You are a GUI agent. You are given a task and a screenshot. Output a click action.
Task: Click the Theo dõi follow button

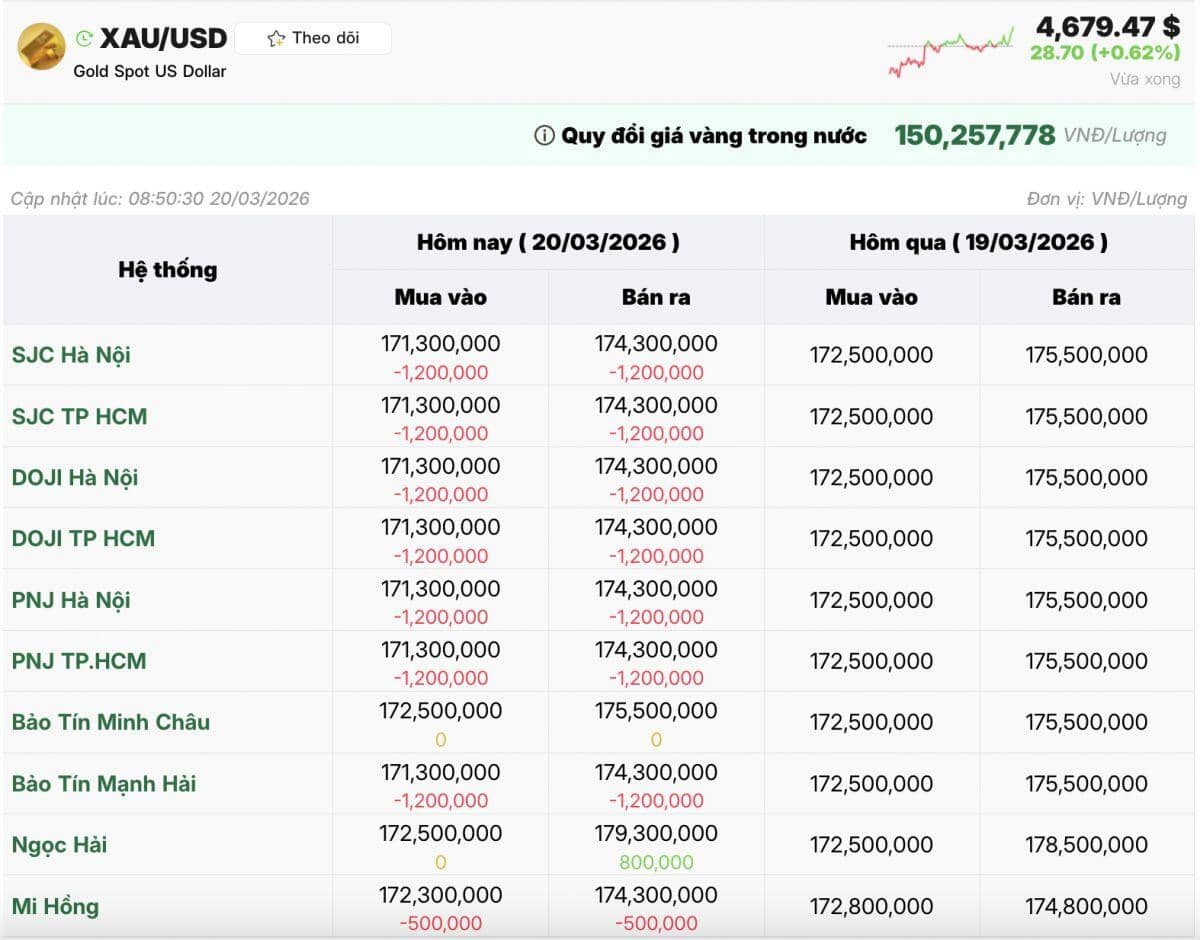click(313, 39)
